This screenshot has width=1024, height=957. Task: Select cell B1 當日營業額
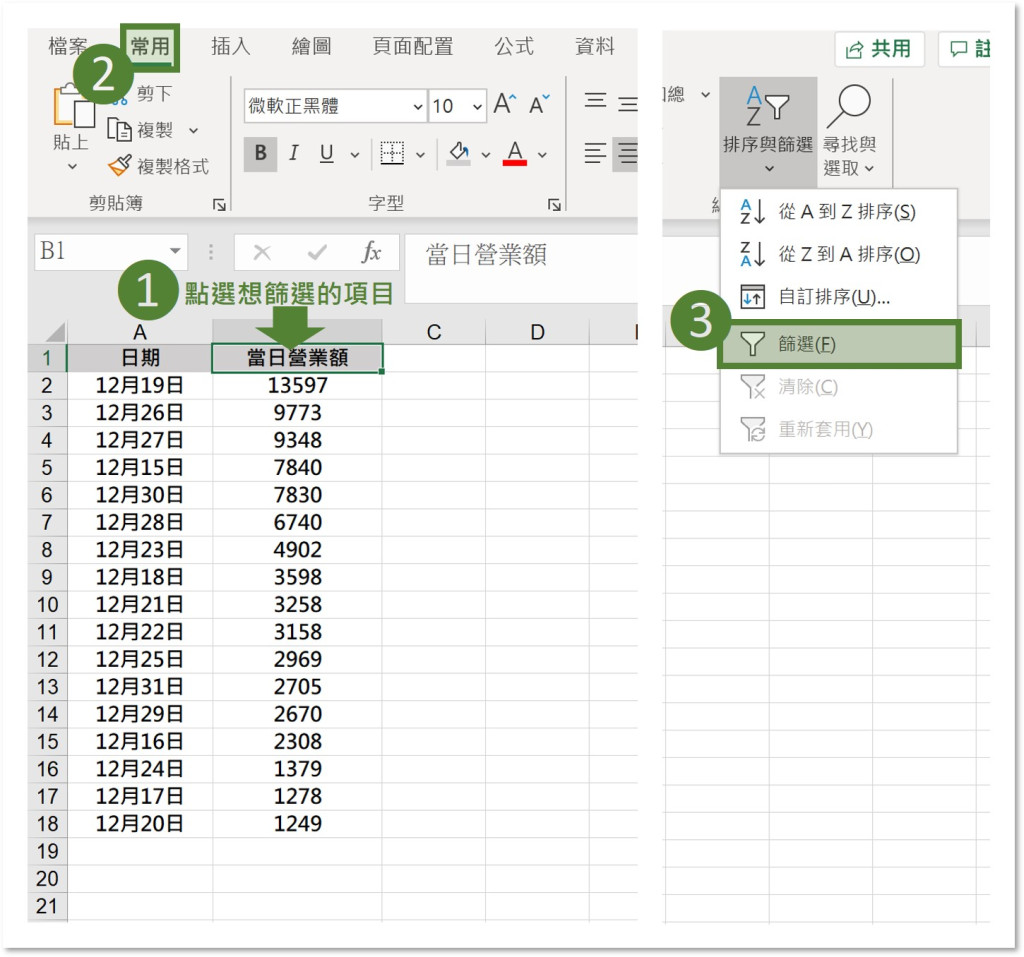click(297, 358)
